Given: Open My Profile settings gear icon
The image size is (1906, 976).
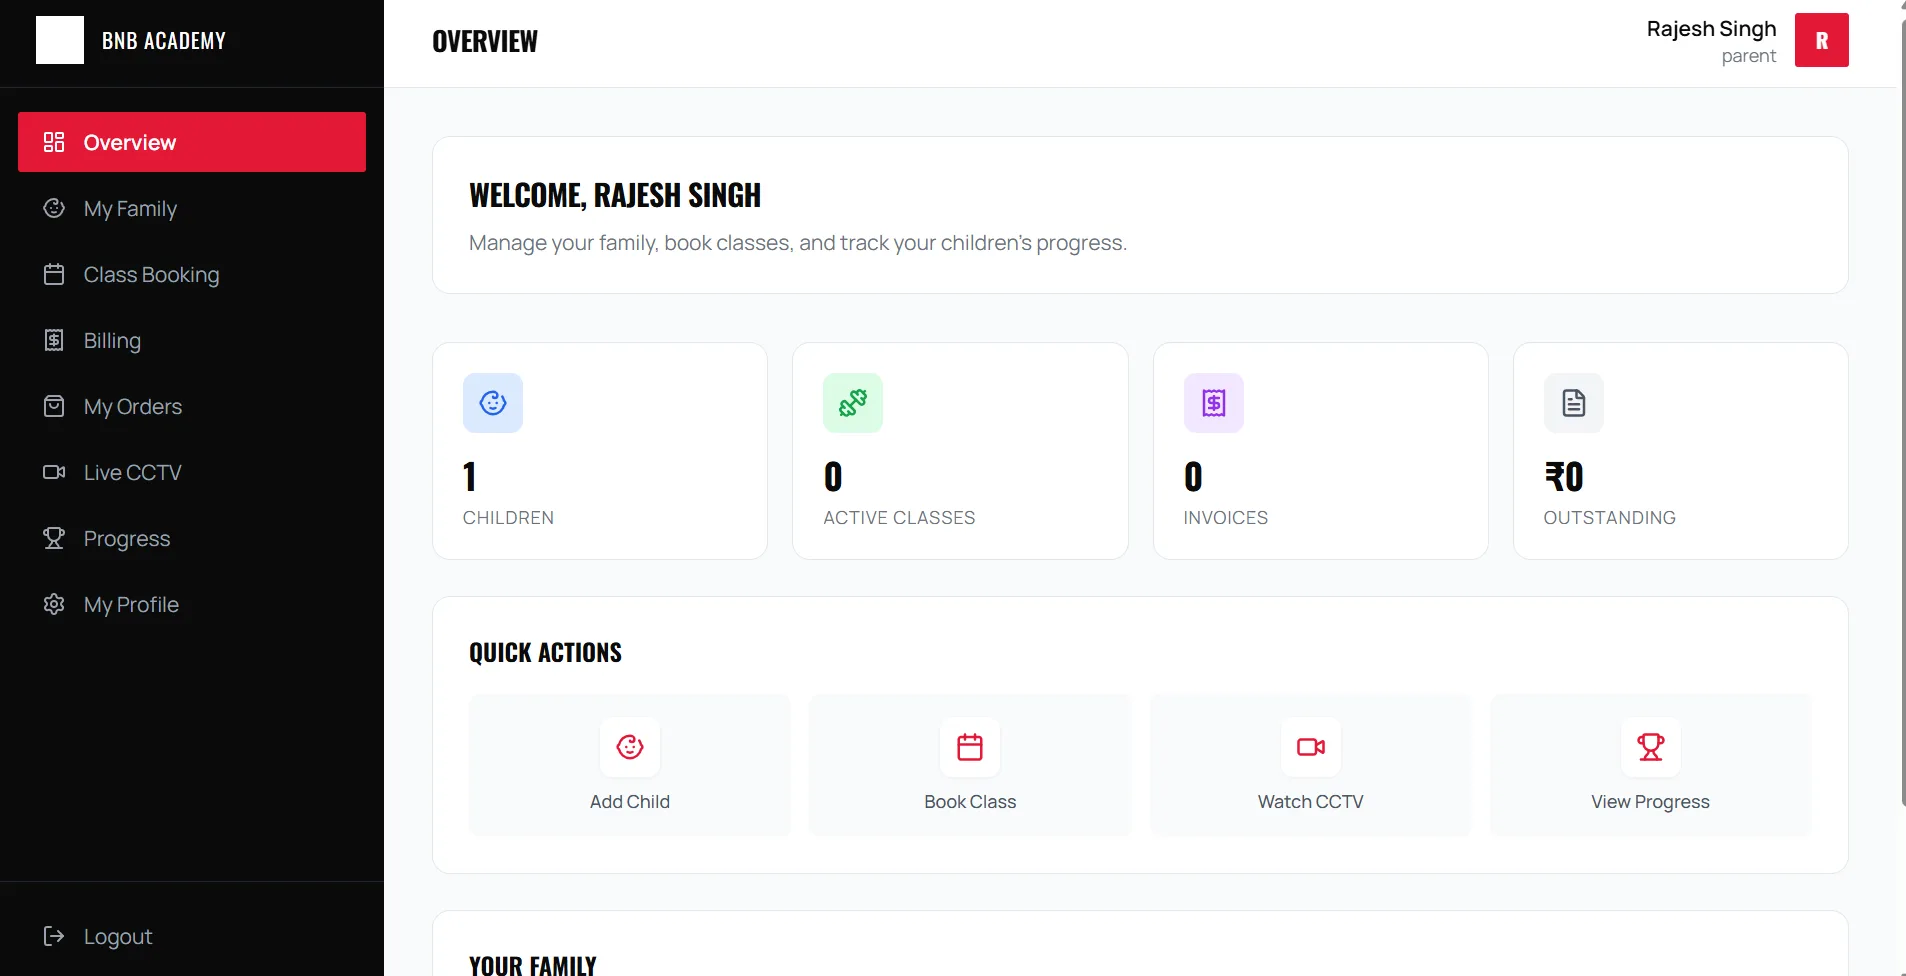Looking at the screenshot, I should tap(54, 604).
